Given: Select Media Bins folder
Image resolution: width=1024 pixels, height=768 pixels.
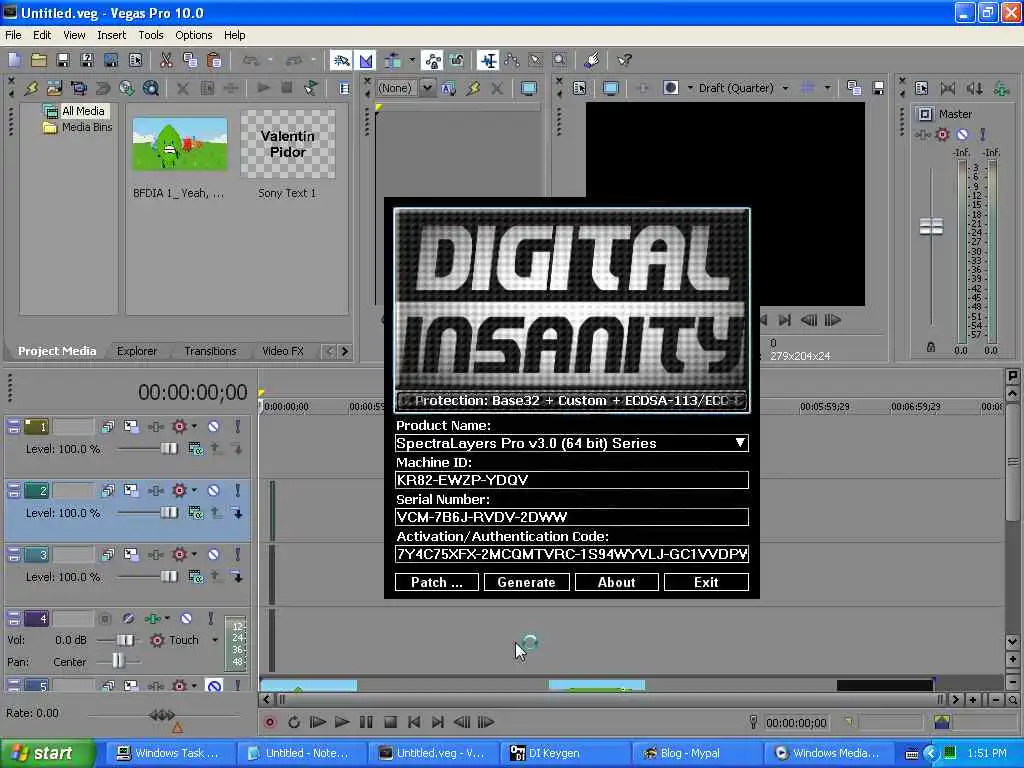Looking at the screenshot, I should tap(87, 127).
